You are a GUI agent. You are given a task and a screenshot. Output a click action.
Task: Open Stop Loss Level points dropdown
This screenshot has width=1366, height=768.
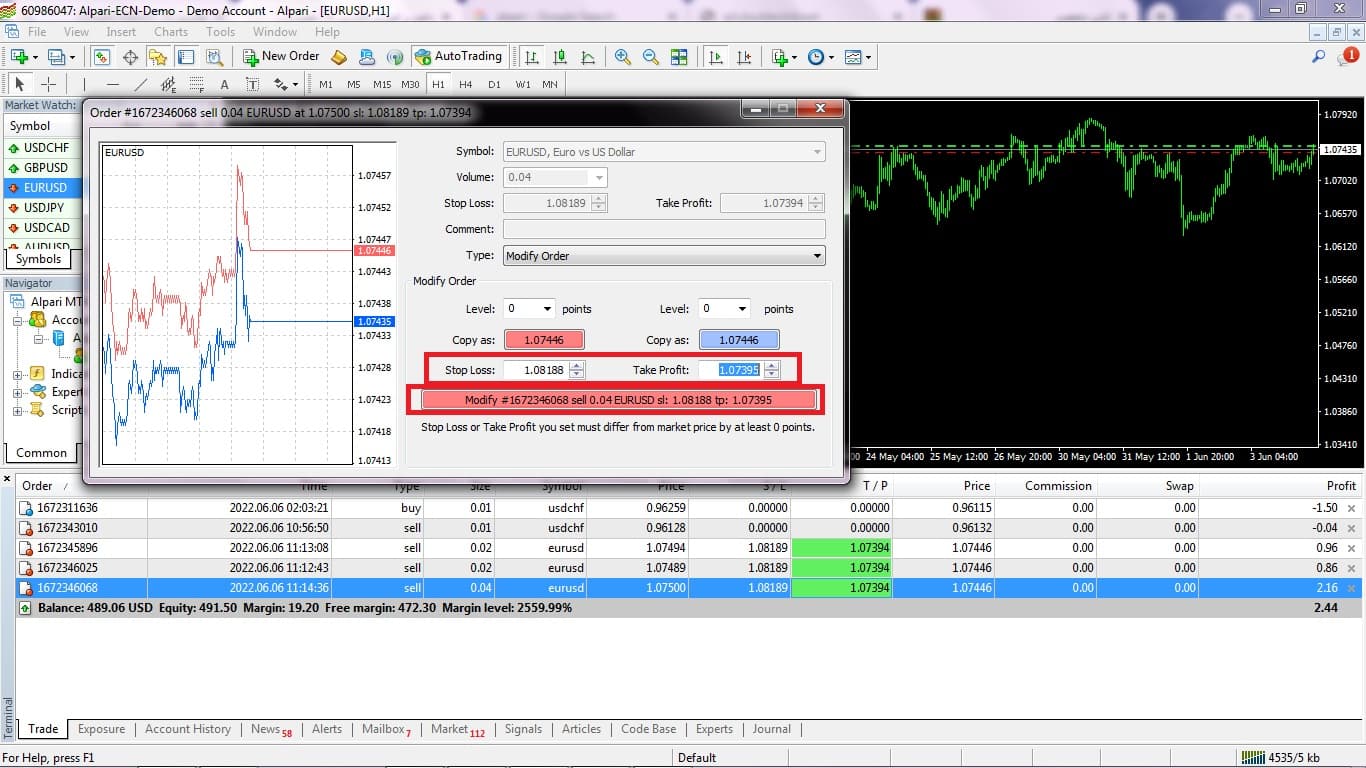[546, 309]
